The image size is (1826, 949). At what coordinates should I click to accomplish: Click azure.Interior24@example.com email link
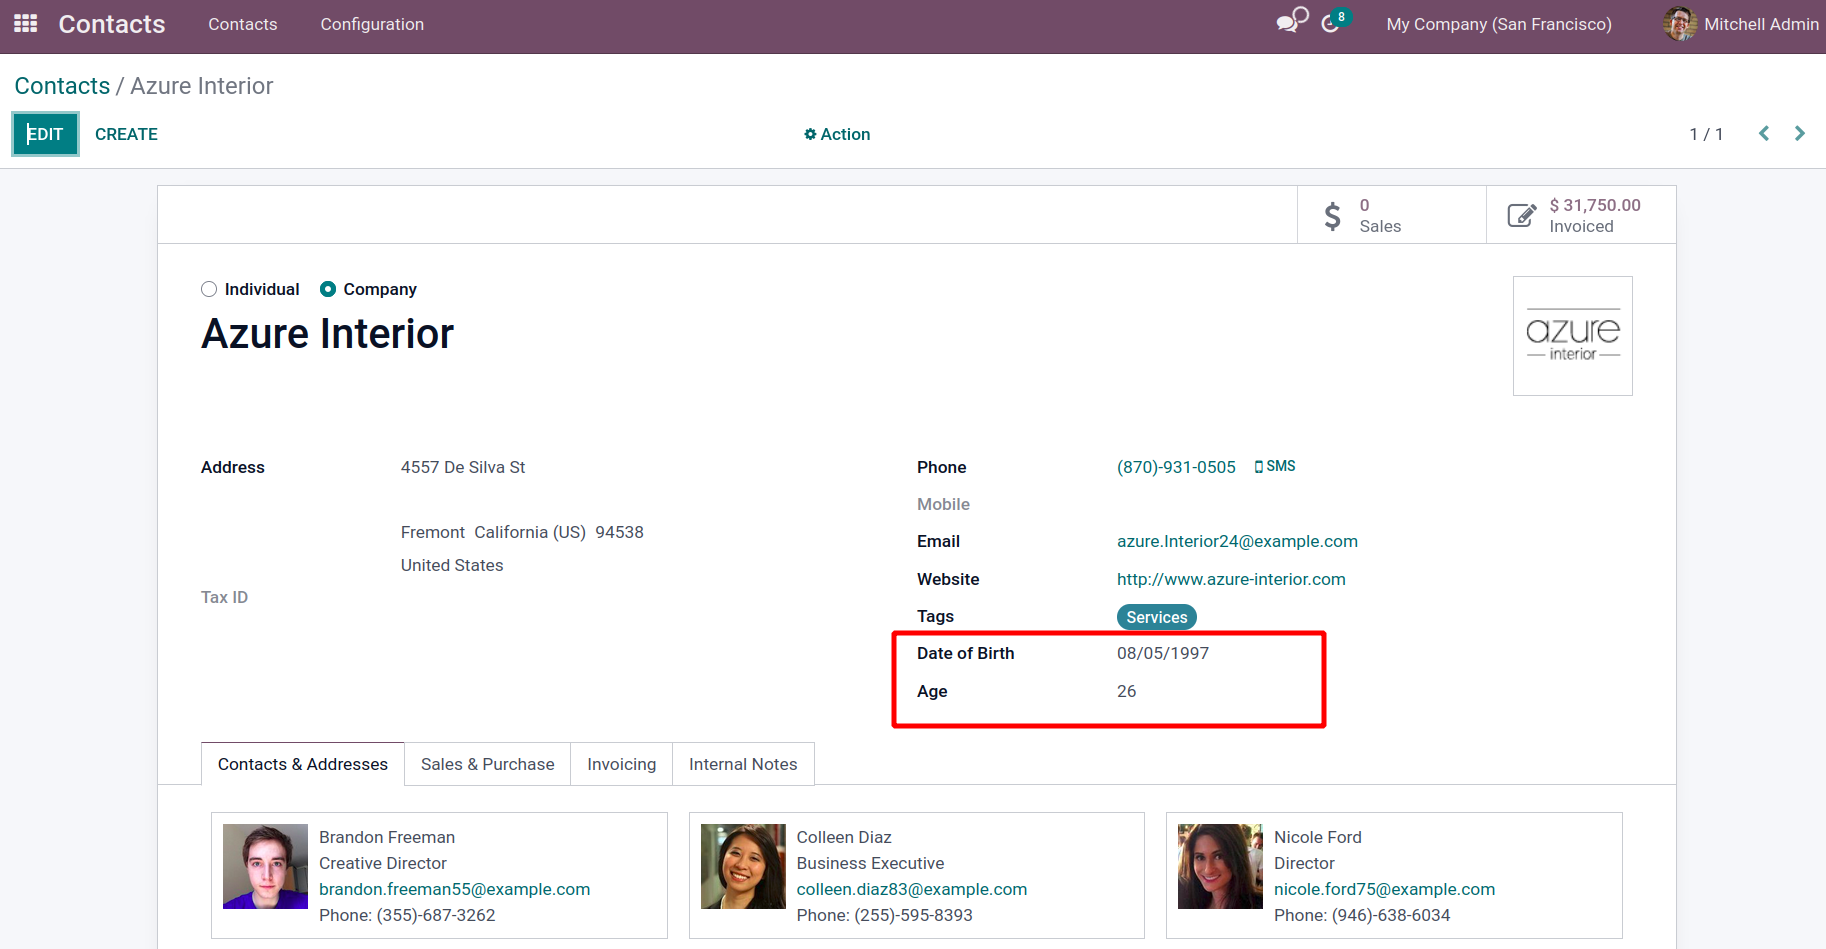coord(1237,541)
